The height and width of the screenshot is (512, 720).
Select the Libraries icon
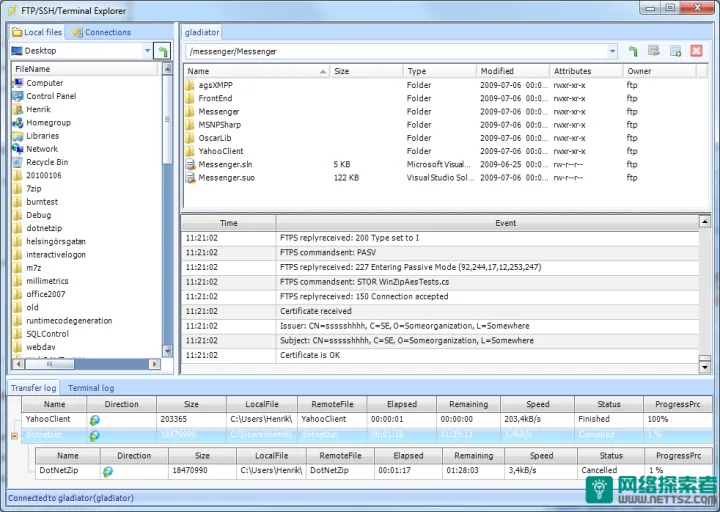17,136
